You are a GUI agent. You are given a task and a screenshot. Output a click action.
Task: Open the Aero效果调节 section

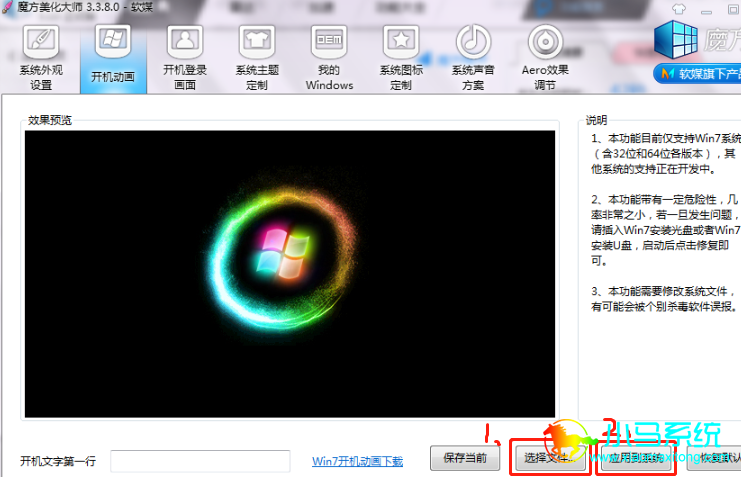coord(545,58)
